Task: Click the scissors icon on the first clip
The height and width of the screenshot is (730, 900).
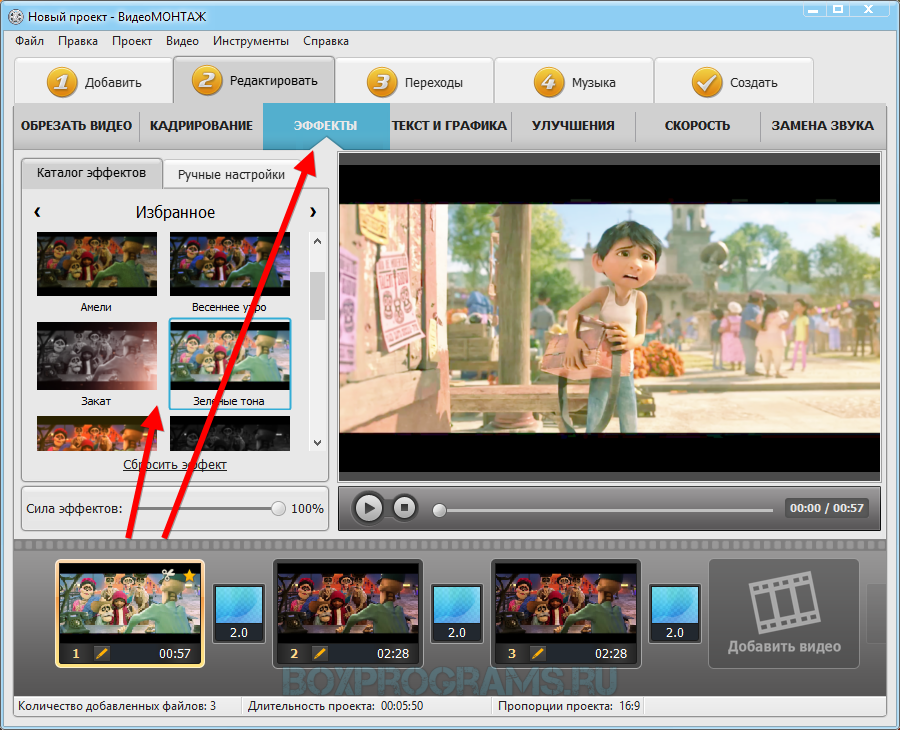Action: (x=168, y=577)
